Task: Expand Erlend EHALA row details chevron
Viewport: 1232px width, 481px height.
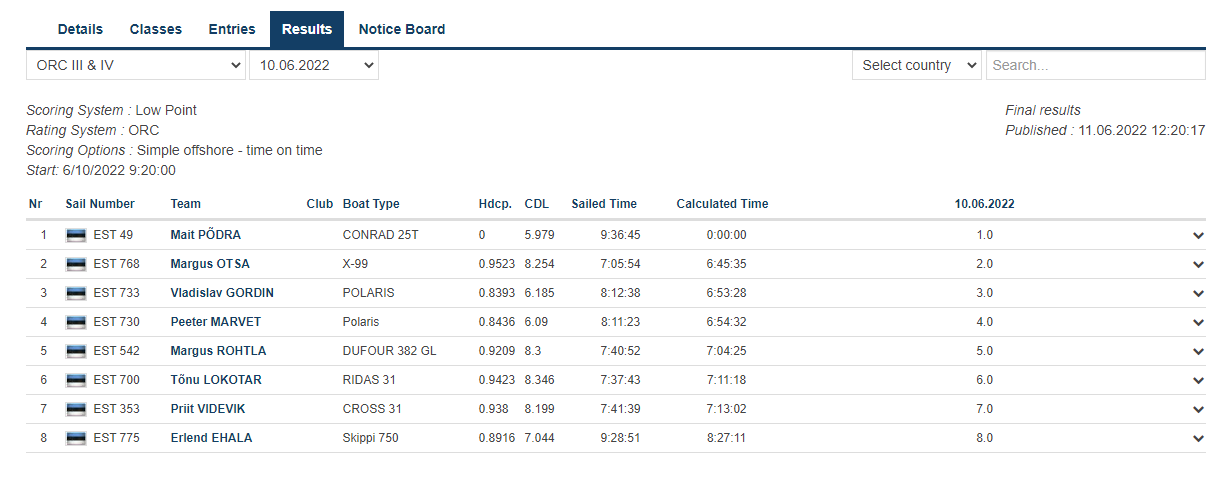Action: [x=1198, y=439]
